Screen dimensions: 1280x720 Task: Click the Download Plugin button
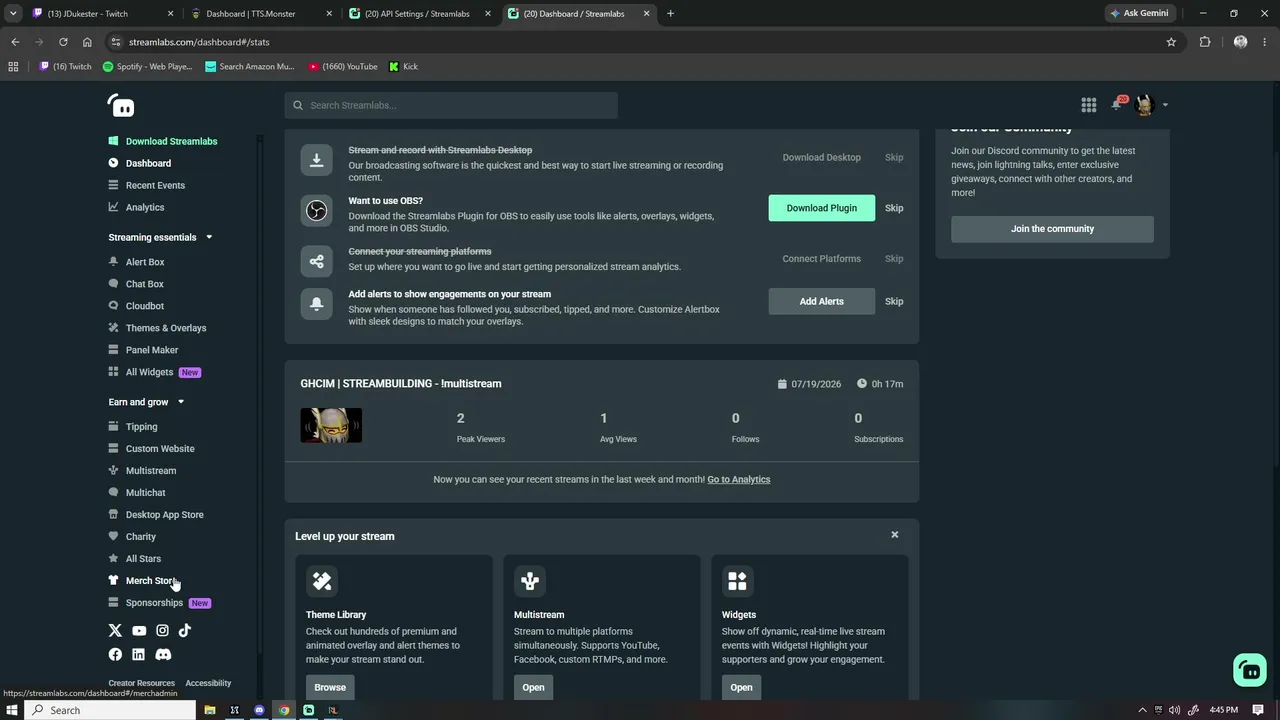pos(821,208)
